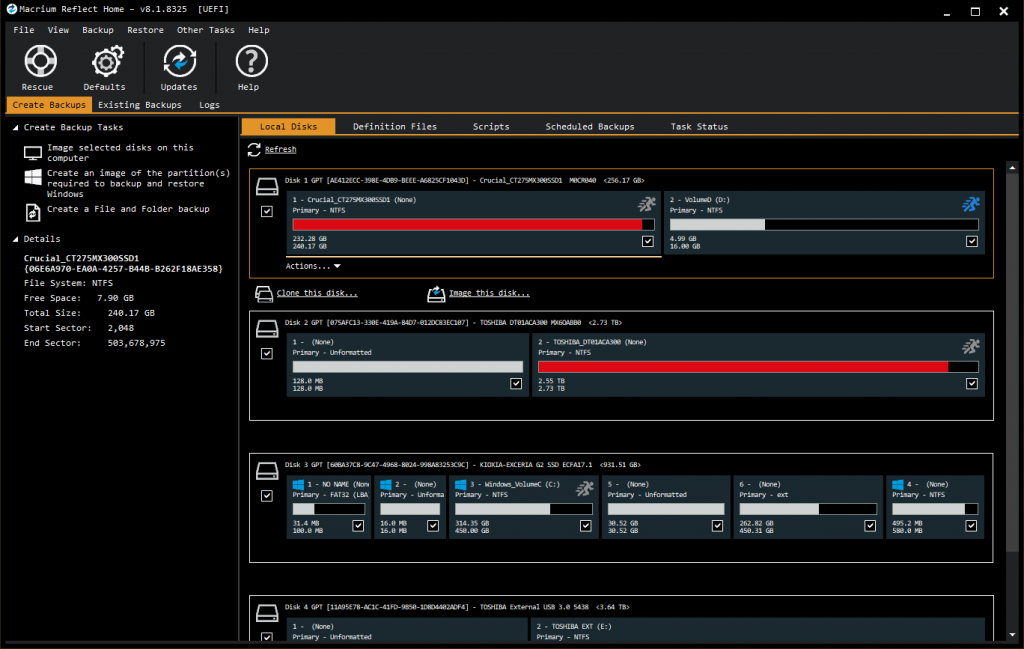Screen dimensions: 1024x649
Task: Click the Clone this disk icon
Action: [264, 294]
